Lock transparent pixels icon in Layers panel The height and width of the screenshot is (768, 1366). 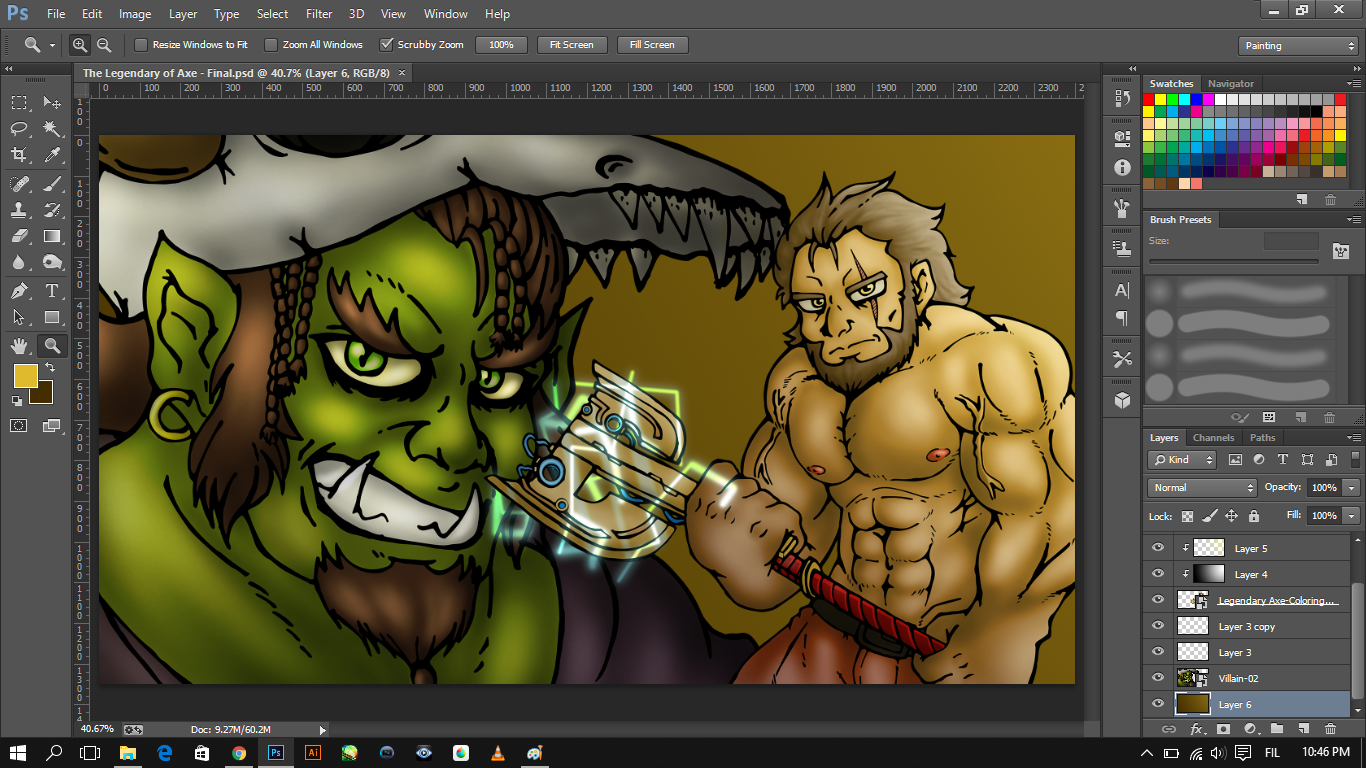coord(1188,516)
